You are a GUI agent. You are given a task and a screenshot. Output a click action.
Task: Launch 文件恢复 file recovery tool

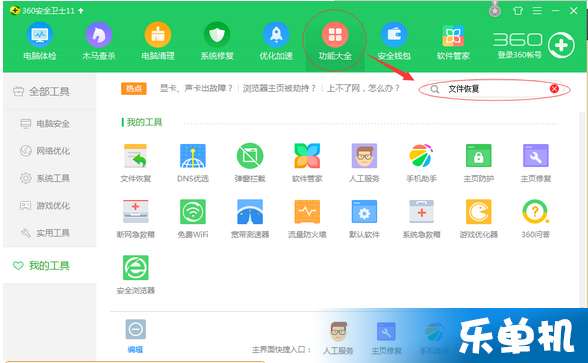click(135, 156)
